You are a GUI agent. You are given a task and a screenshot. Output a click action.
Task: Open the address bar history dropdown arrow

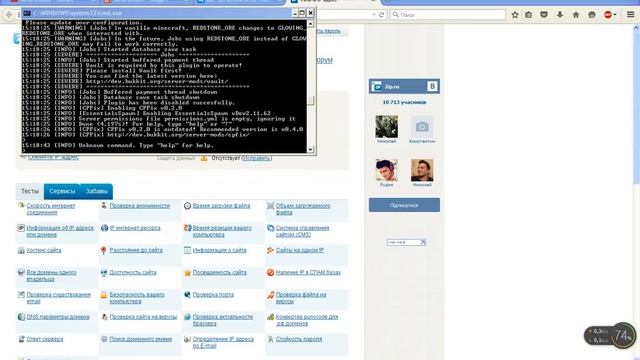coord(373,15)
